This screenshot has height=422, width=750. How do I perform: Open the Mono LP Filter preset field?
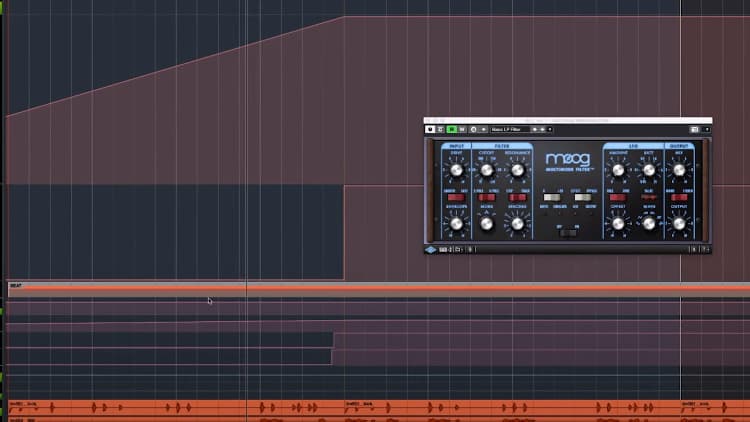coord(510,130)
